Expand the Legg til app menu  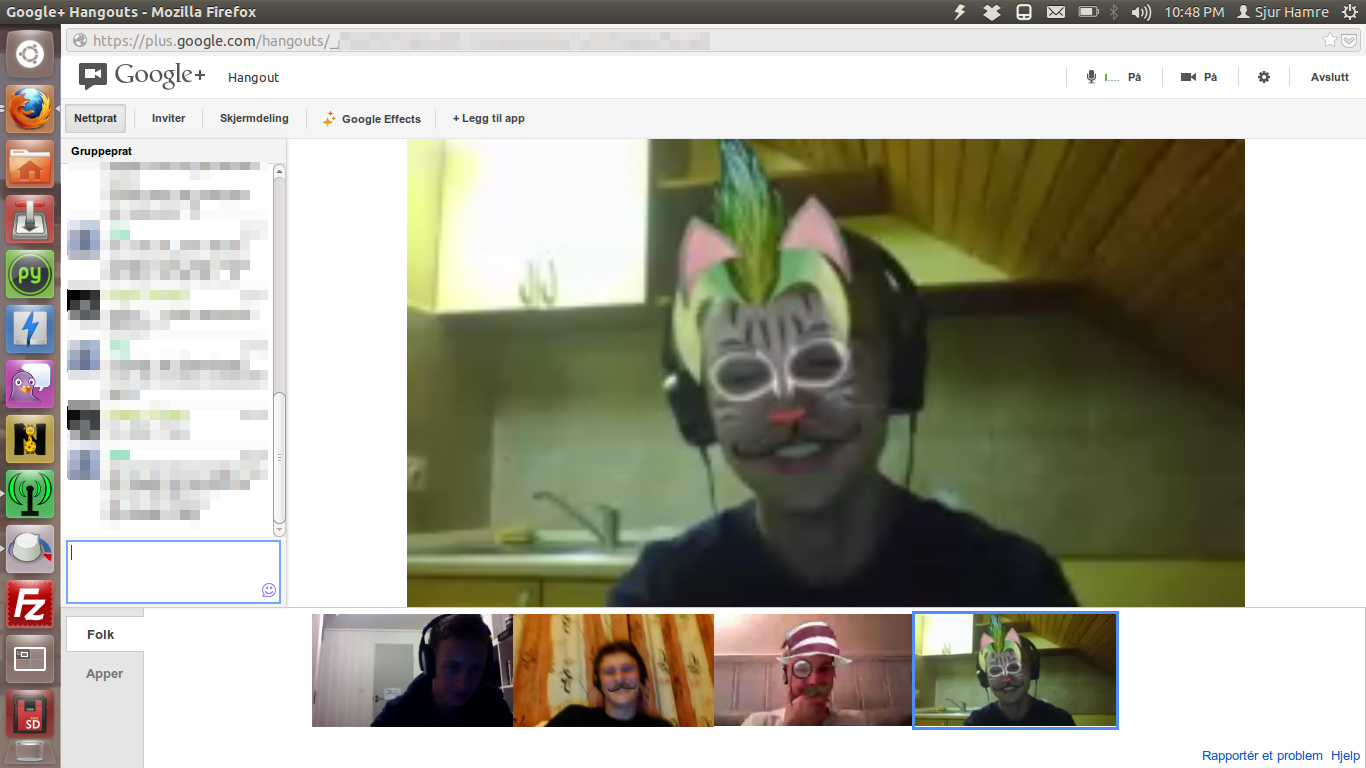(489, 118)
